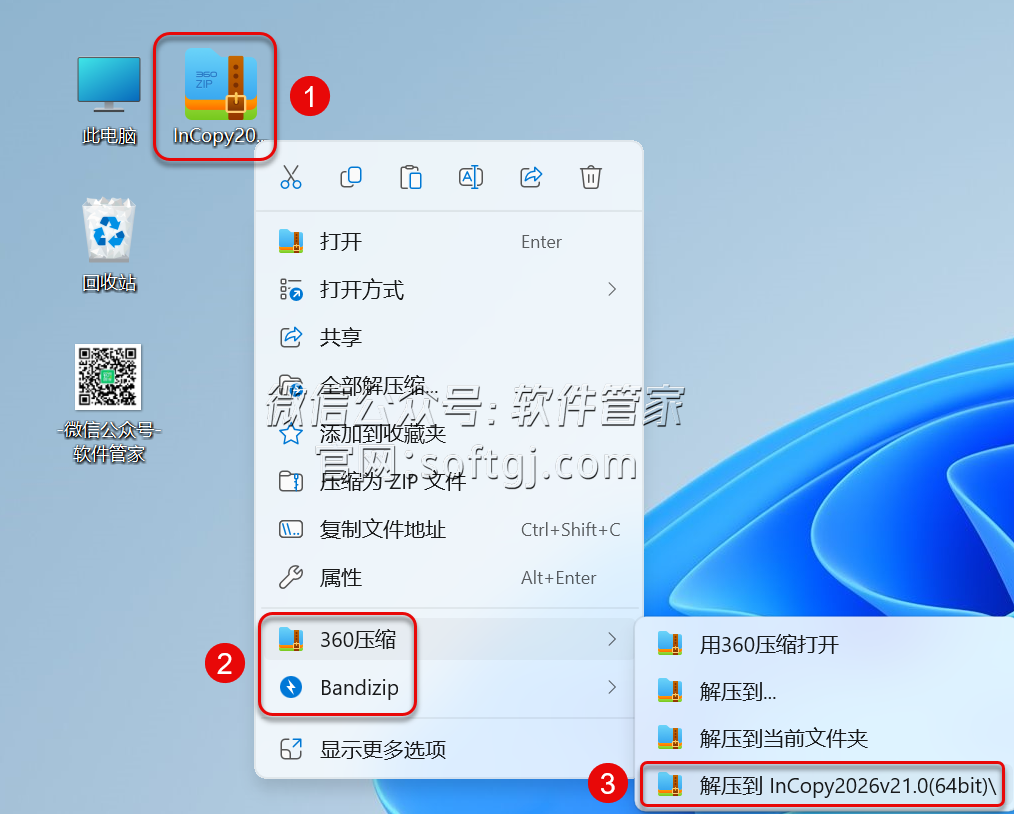This screenshot has width=1014, height=814.
Task: Select the InCopy20 zip file on the desktop
Action: pos(220,97)
